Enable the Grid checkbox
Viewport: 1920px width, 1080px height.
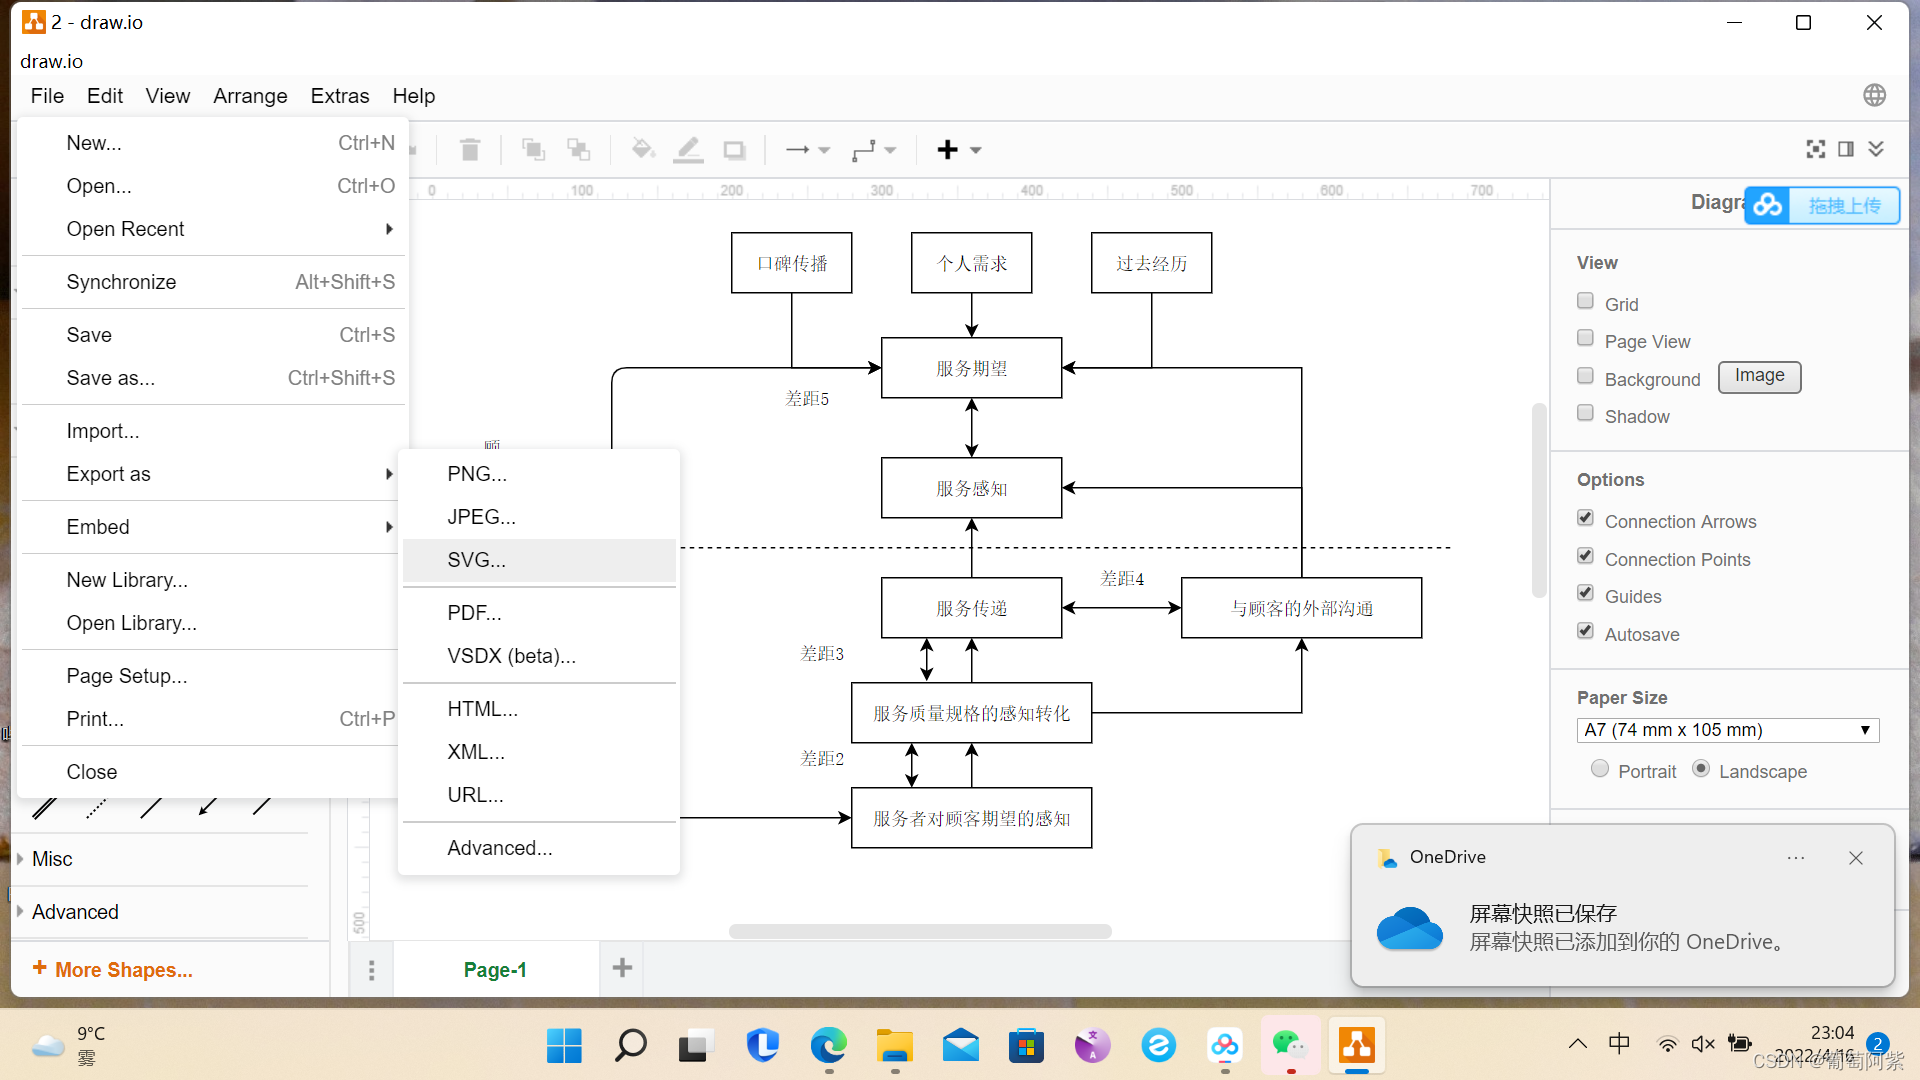(x=1585, y=302)
